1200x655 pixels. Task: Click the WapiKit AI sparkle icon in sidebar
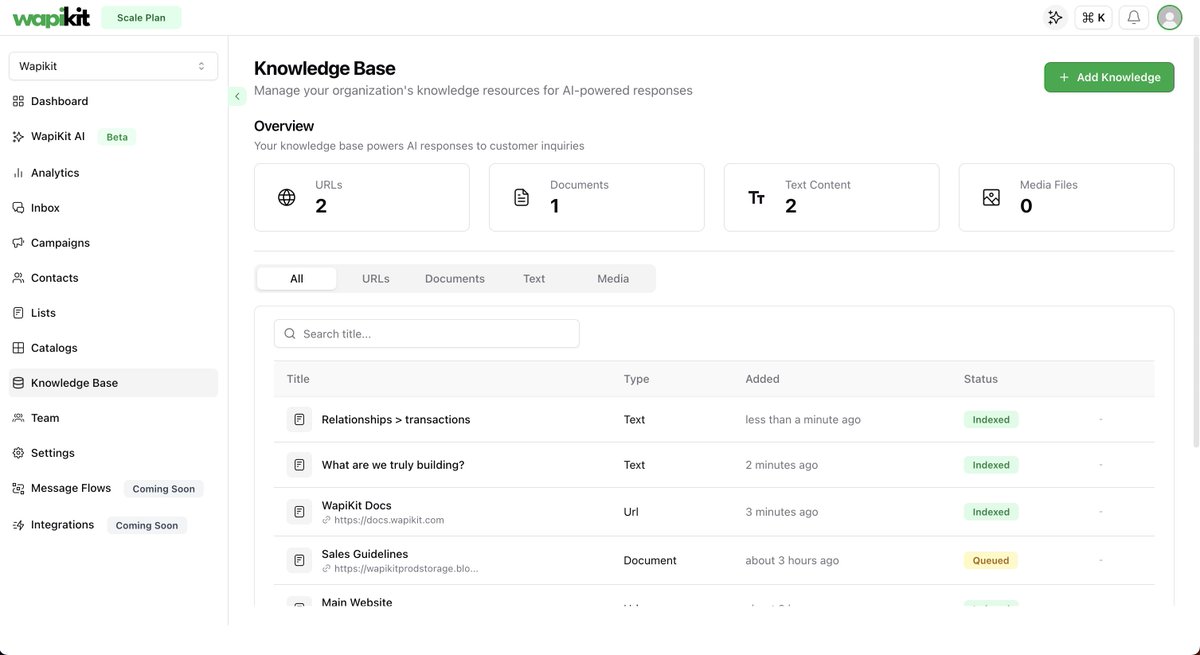click(18, 136)
